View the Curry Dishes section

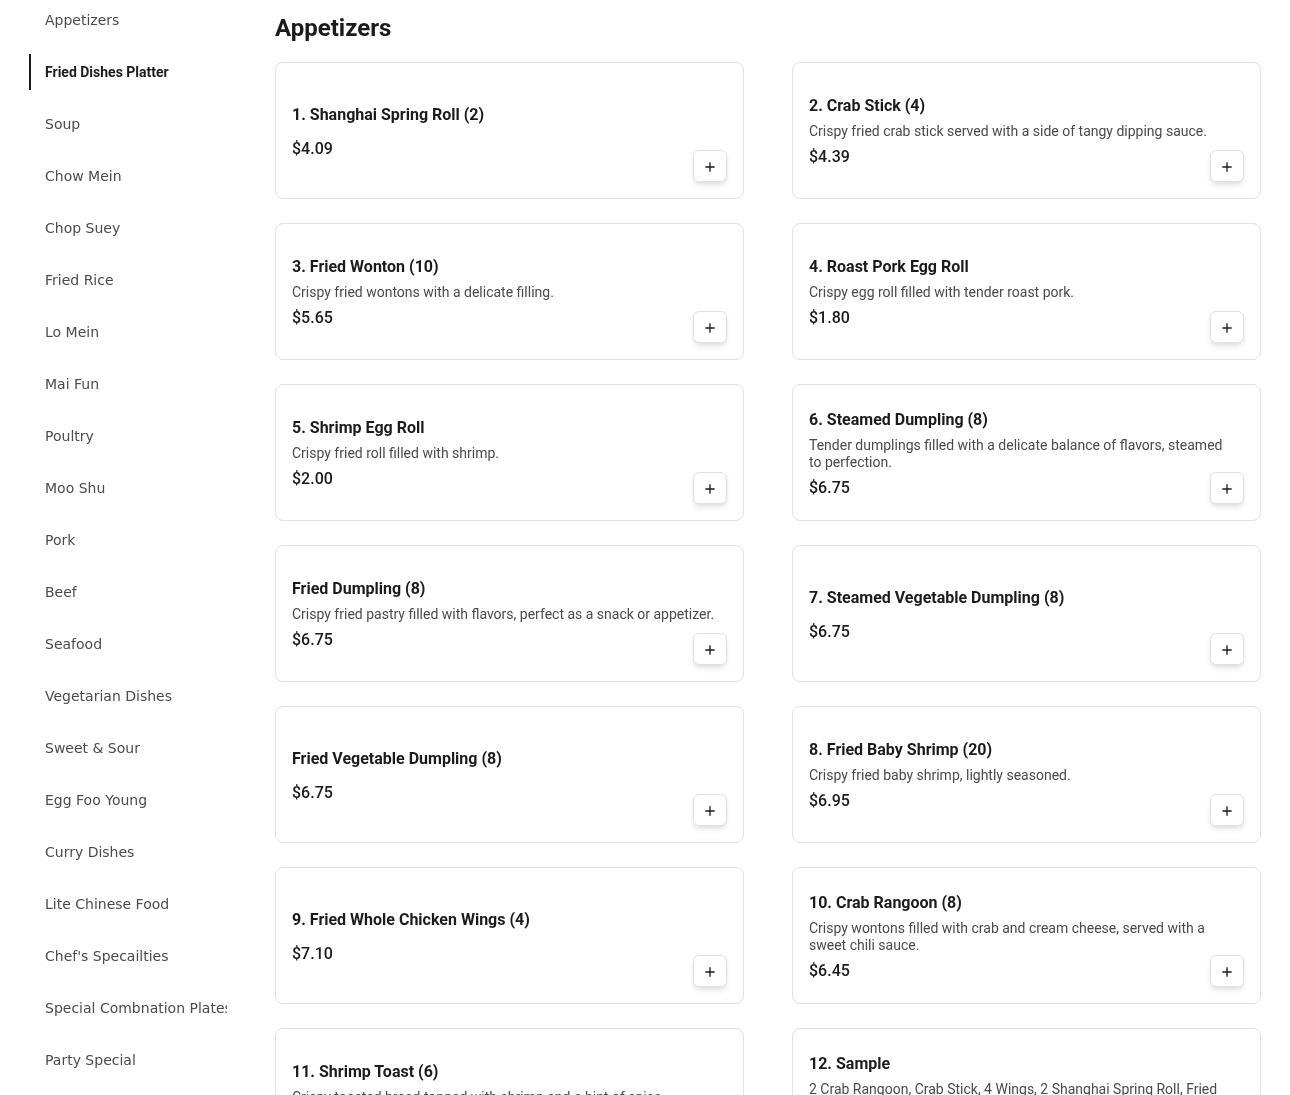[x=89, y=852]
